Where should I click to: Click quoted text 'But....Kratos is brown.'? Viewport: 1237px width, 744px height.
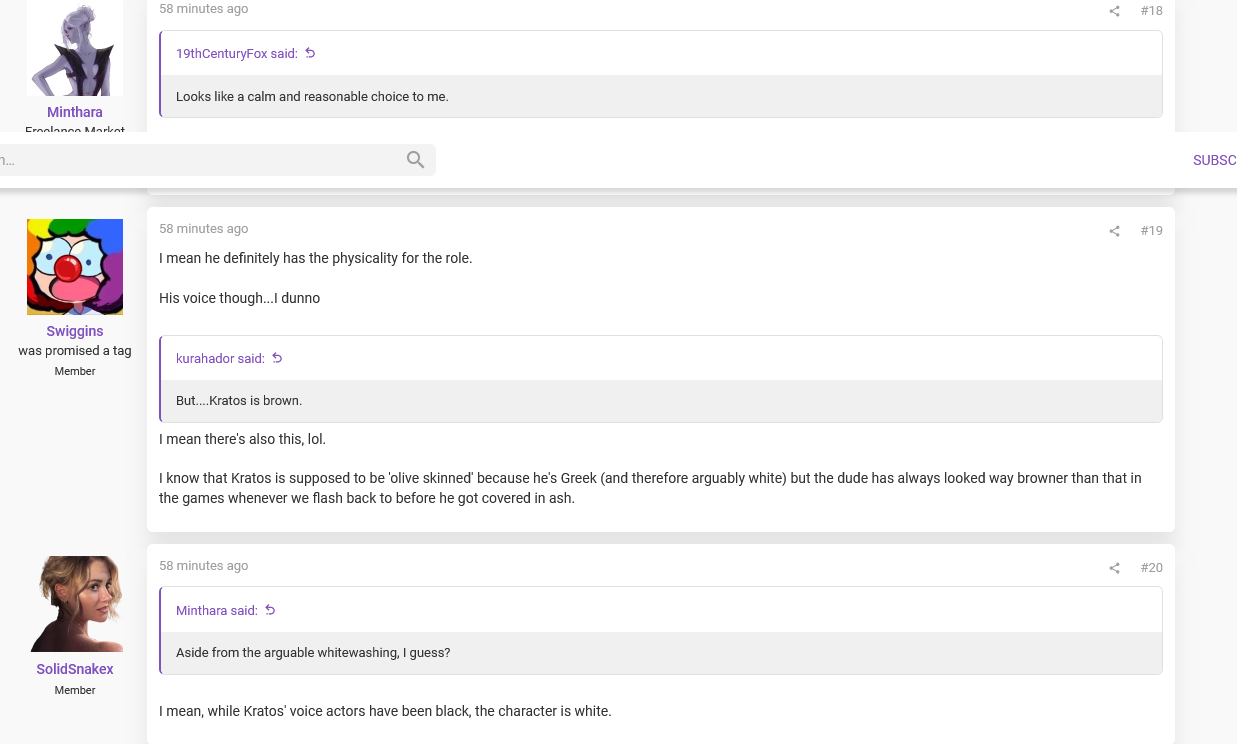click(239, 401)
